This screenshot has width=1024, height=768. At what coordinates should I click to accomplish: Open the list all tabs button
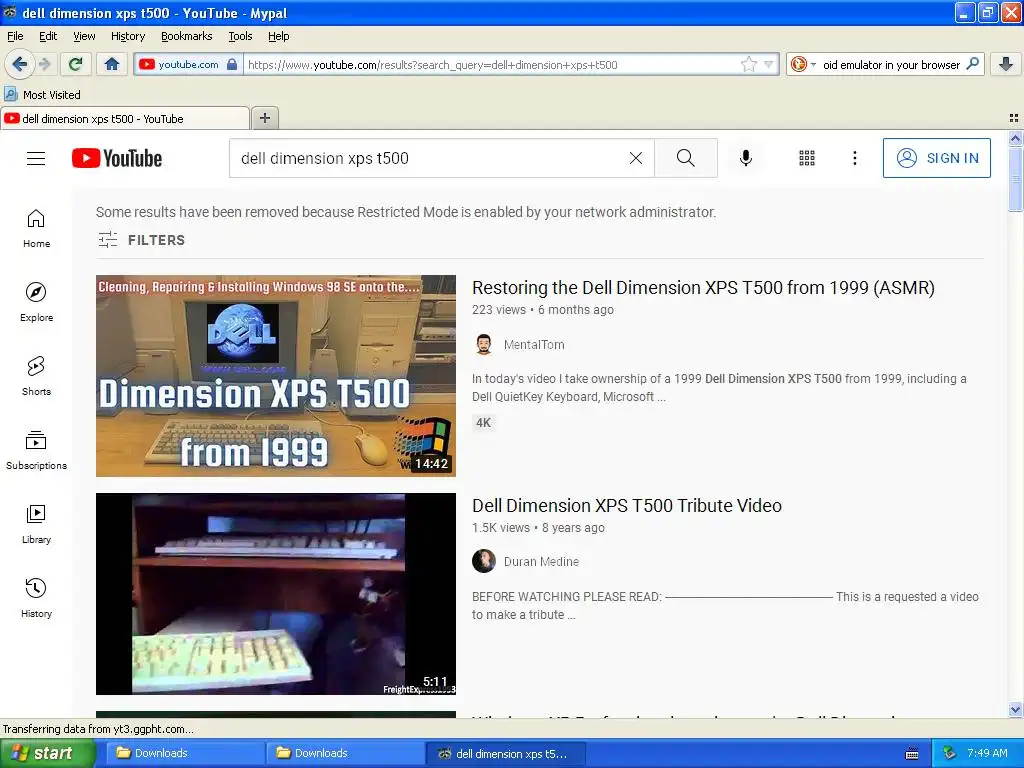point(1014,118)
